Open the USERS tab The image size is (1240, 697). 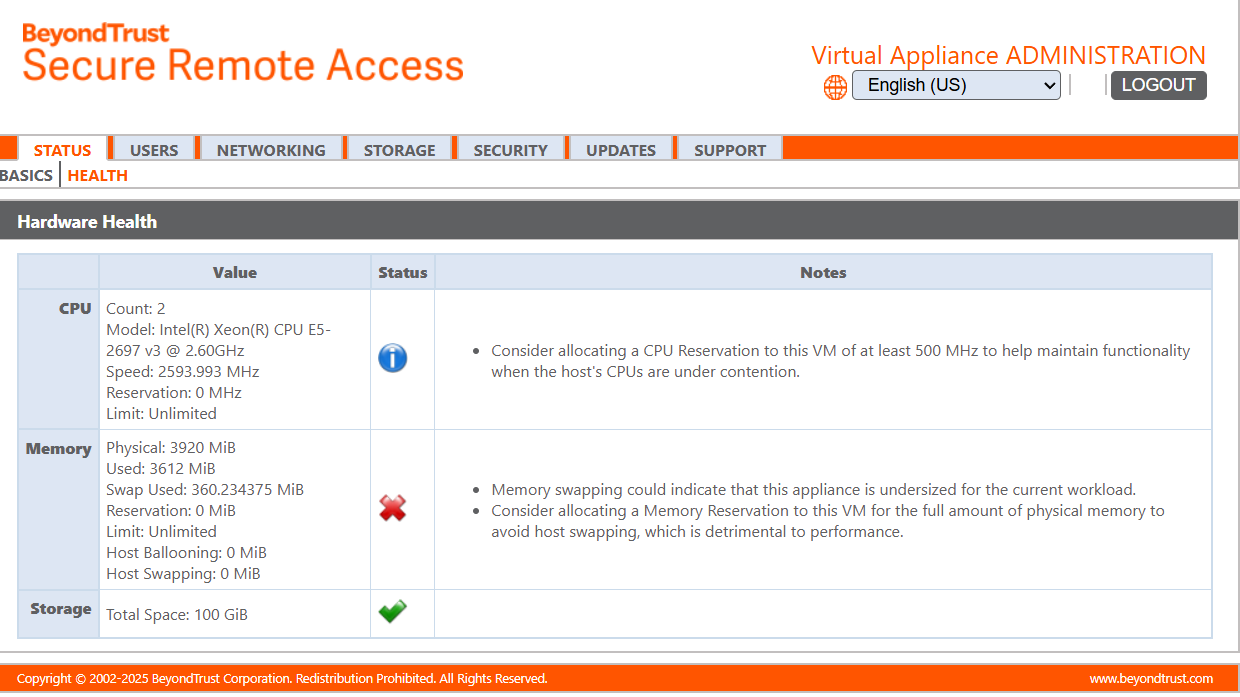tap(154, 149)
